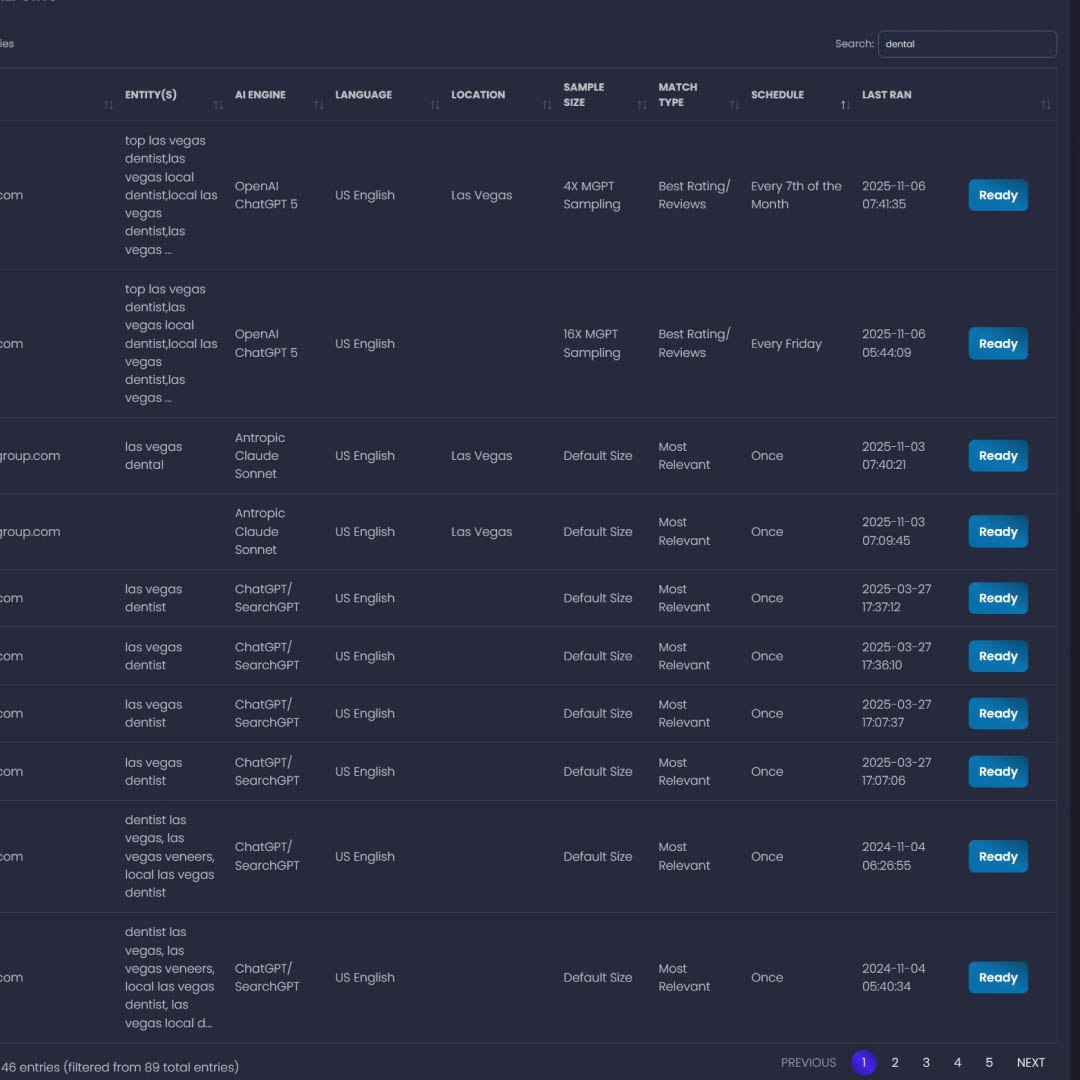Click the Schedule column sort indicator
This screenshot has width=1080, height=1080.
845,105
